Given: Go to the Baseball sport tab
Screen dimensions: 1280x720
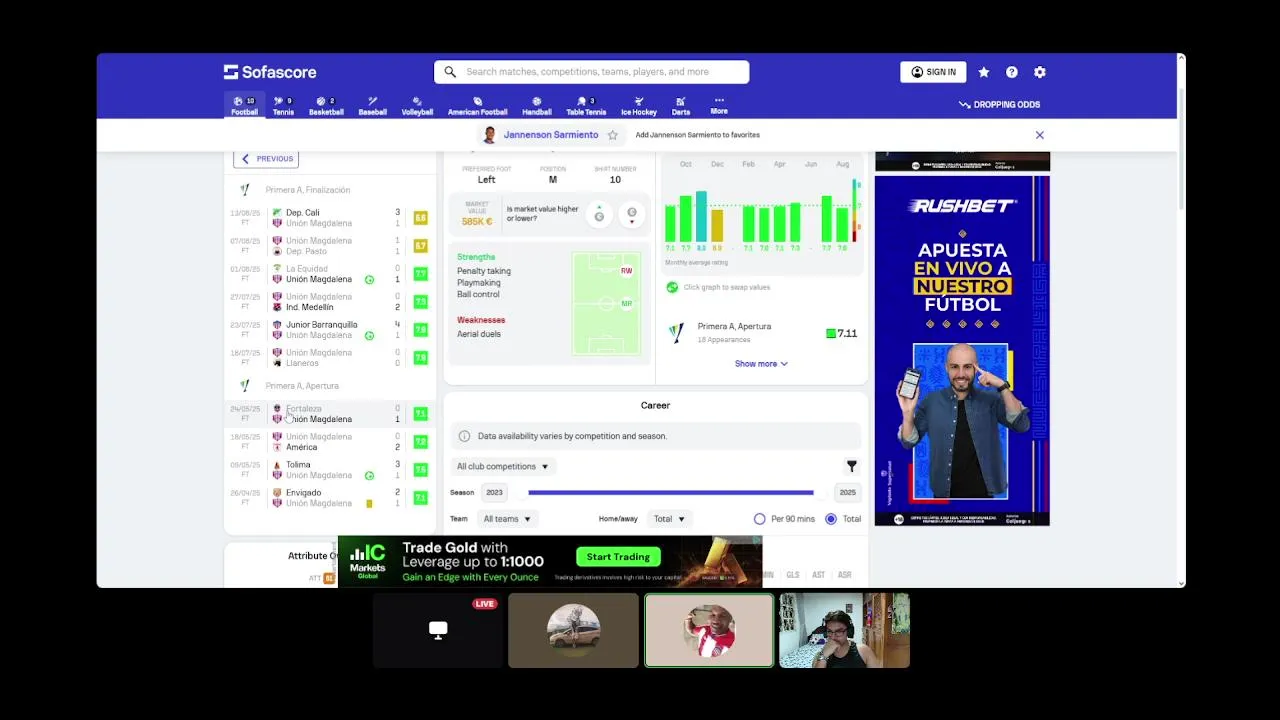Looking at the screenshot, I should (372, 106).
